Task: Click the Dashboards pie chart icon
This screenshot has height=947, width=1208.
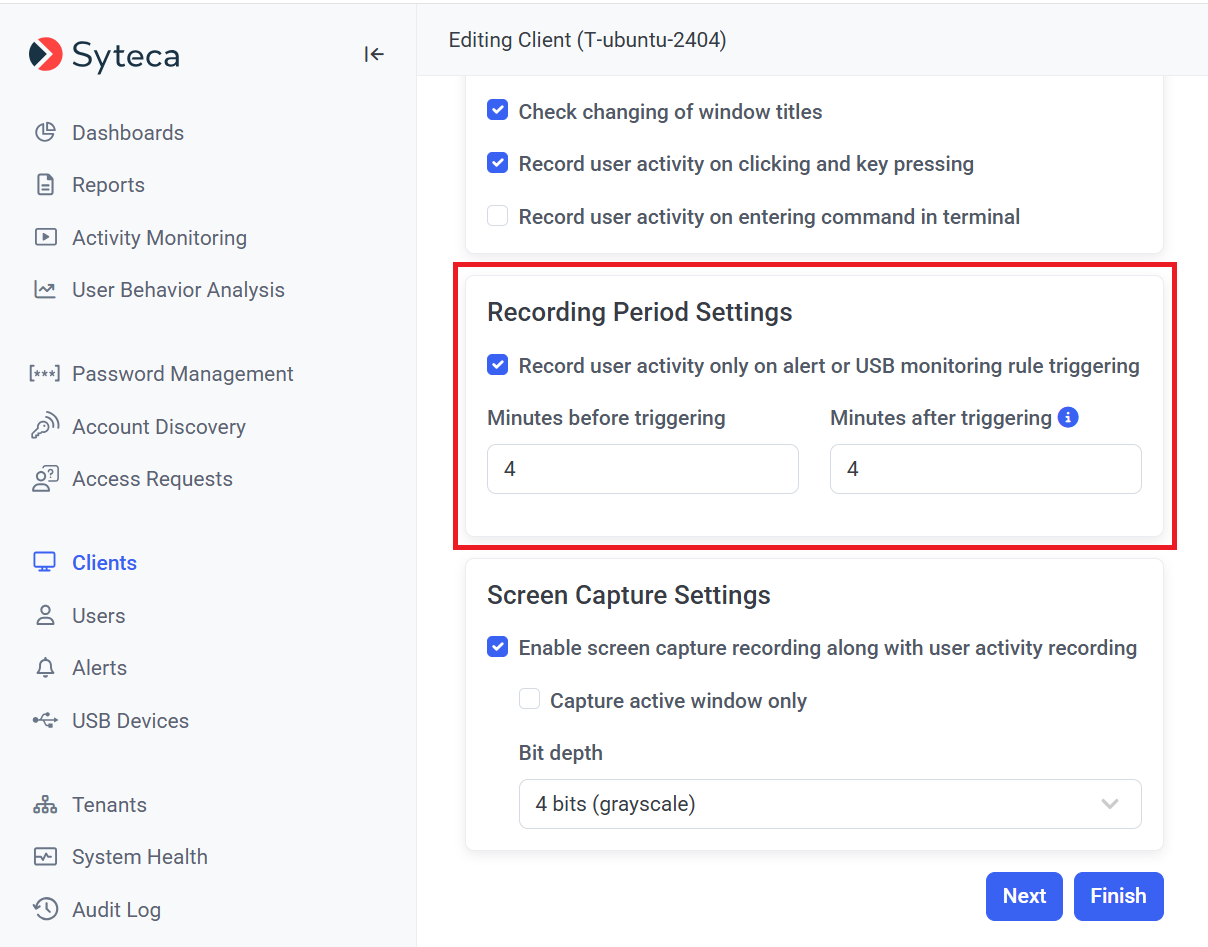Action: tap(45, 133)
